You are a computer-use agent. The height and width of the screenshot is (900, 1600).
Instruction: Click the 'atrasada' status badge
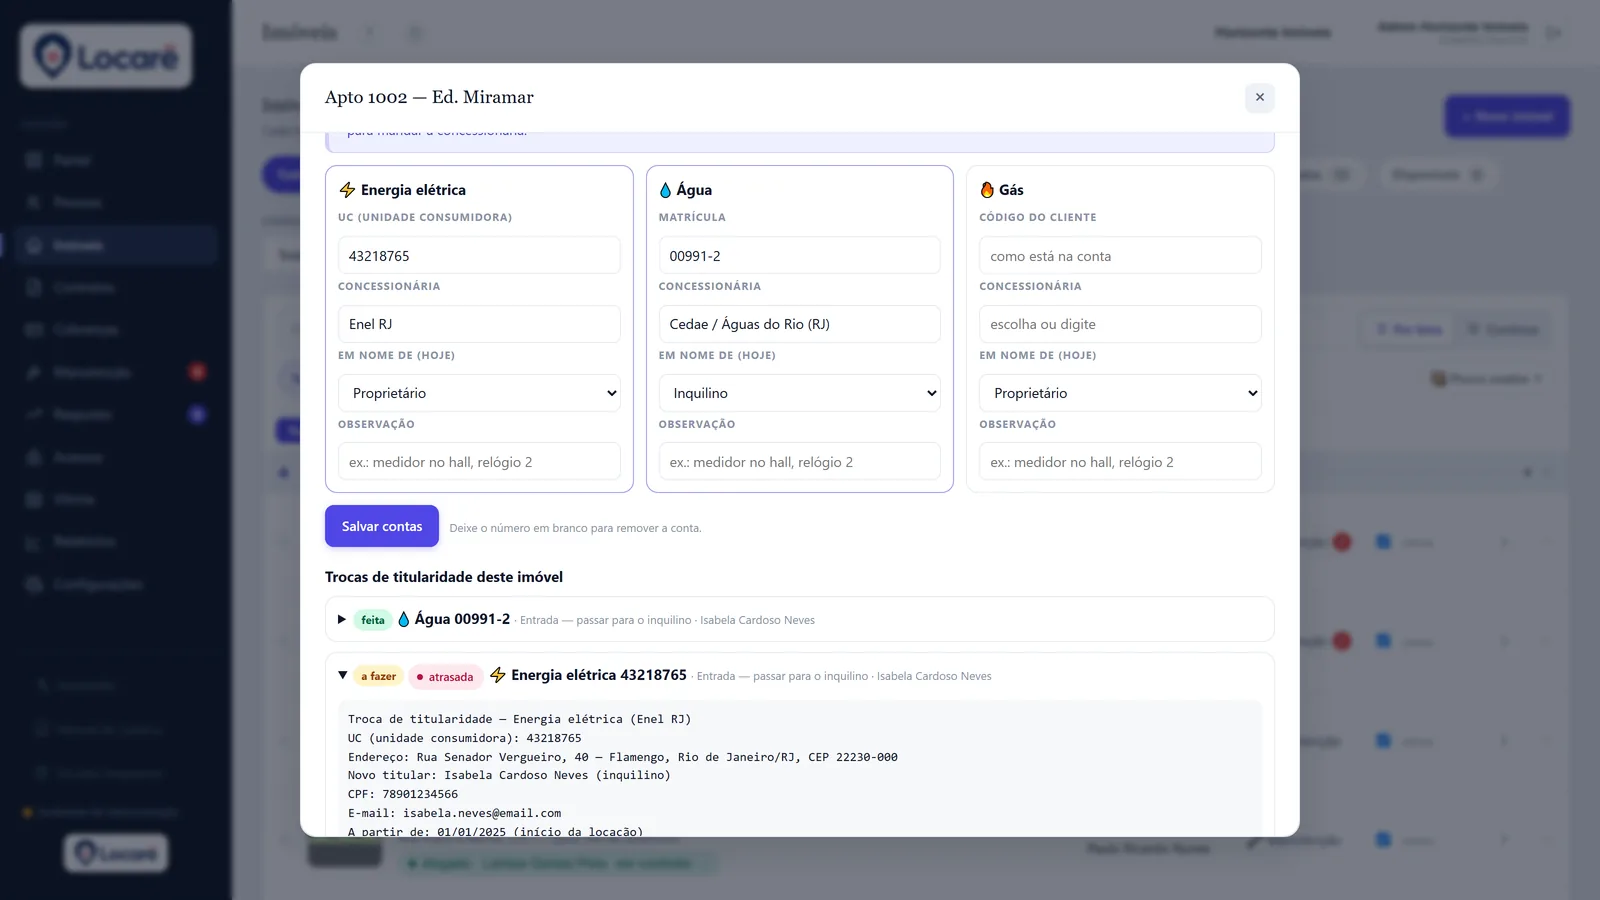(x=445, y=677)
